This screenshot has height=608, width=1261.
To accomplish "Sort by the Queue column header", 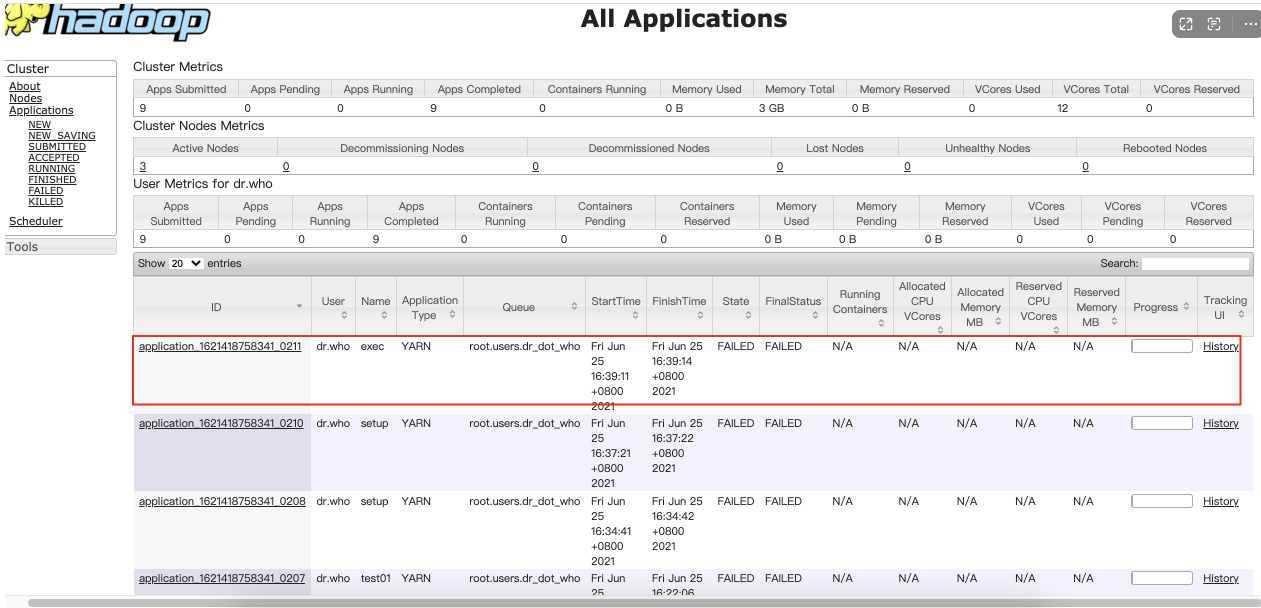I will [x=518, y=307].
